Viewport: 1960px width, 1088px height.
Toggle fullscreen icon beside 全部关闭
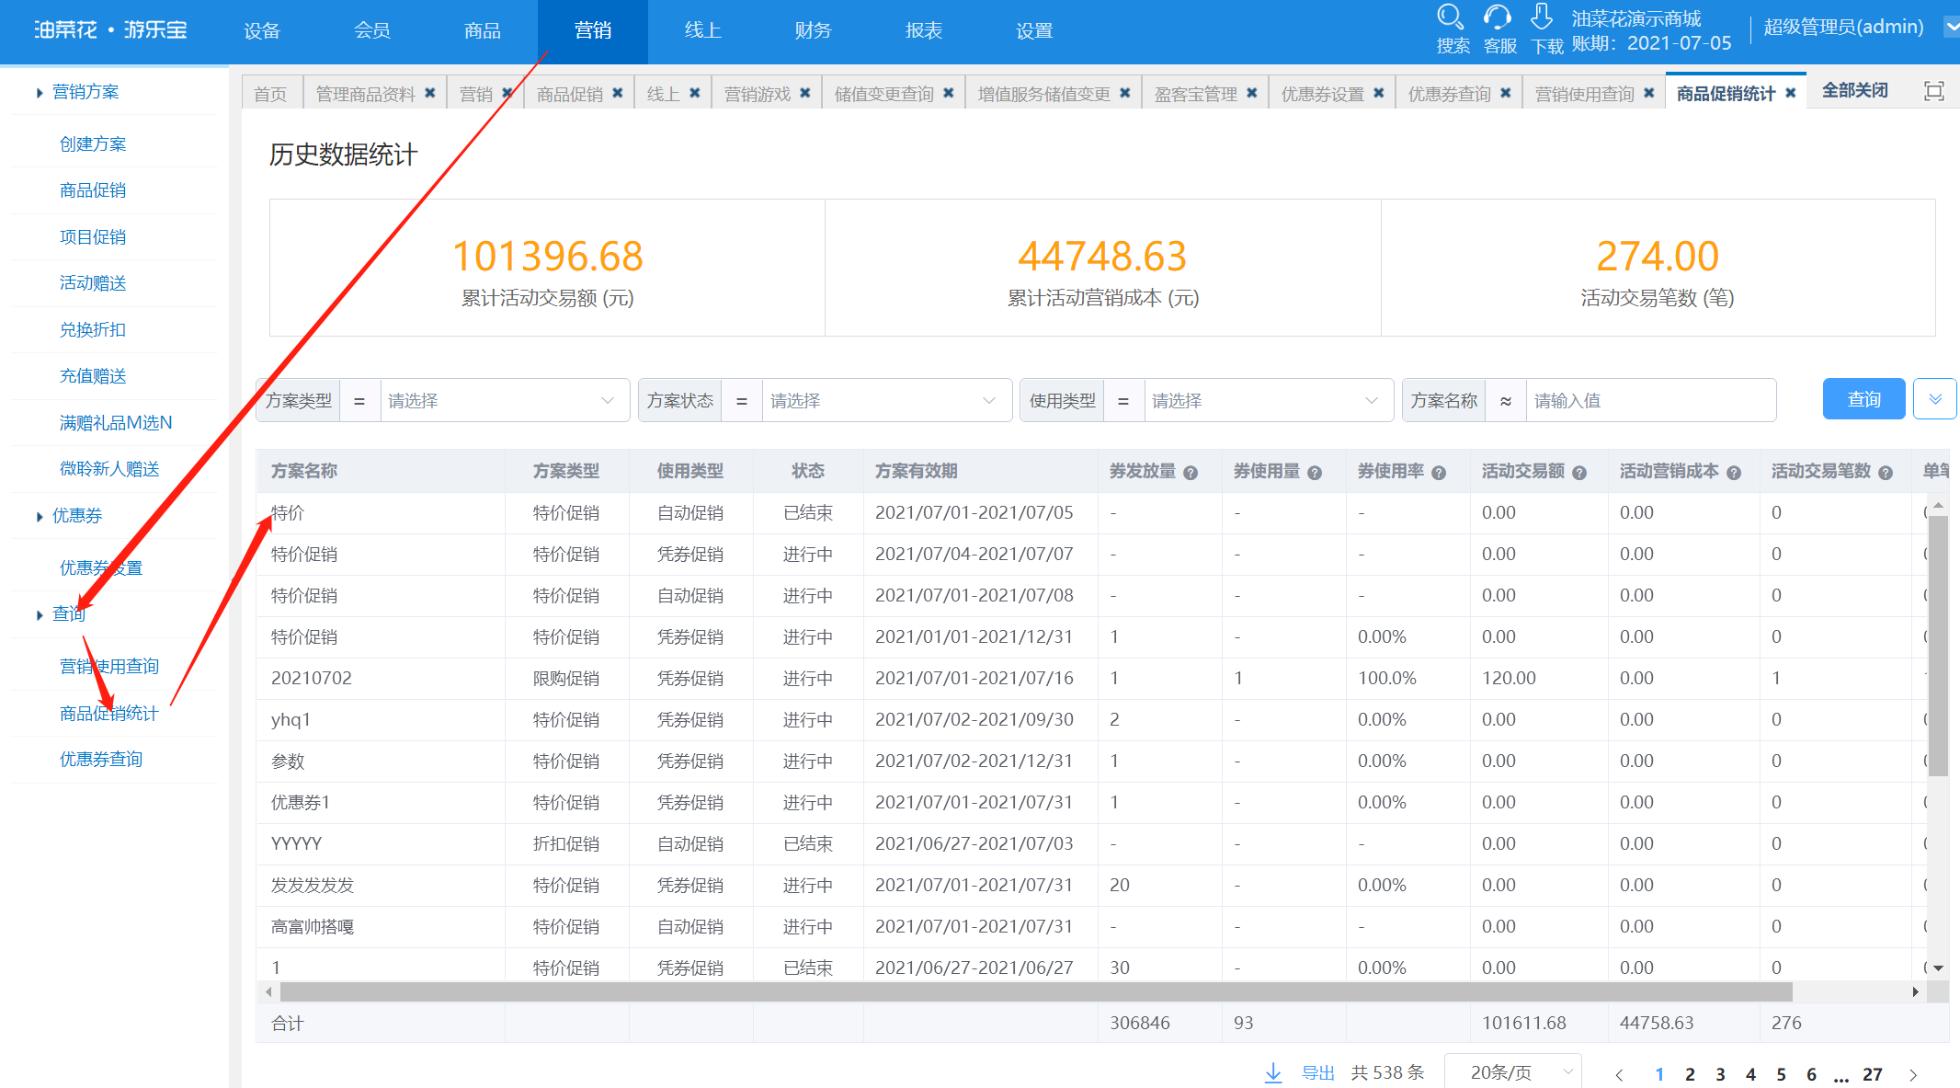(x=1934, y=91)
